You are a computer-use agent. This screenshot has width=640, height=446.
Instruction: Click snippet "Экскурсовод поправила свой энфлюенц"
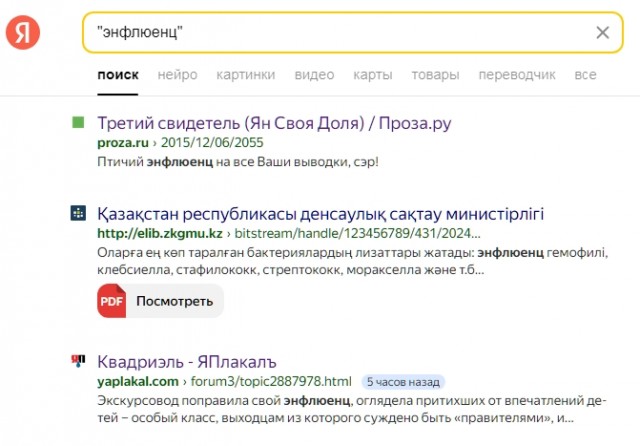coord(352,409)
